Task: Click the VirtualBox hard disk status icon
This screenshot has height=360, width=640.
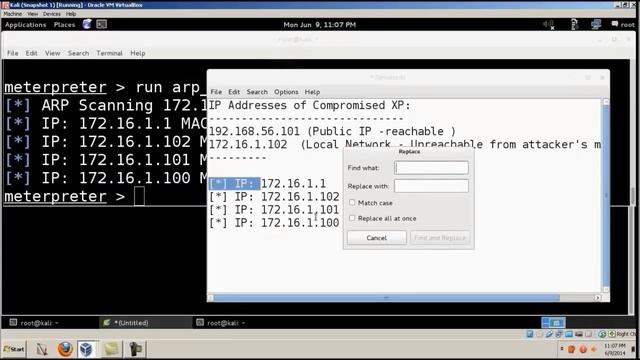Action: pyautogui.click(x=529, y=334)
